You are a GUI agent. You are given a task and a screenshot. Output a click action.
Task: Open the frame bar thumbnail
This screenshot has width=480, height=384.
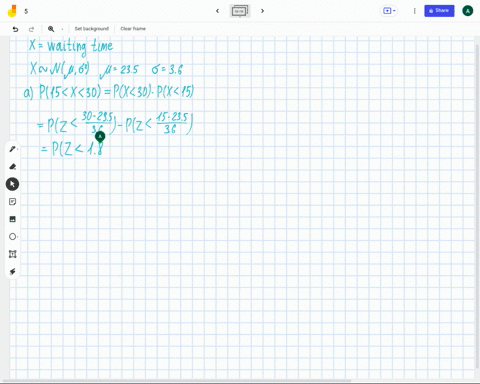click(240, 11)
